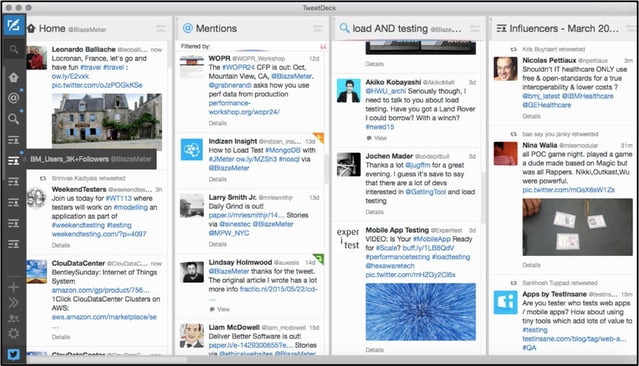Add a column with the plus icon
The image size is (639, 366).
pyautogui.click(x=13, y=287)
